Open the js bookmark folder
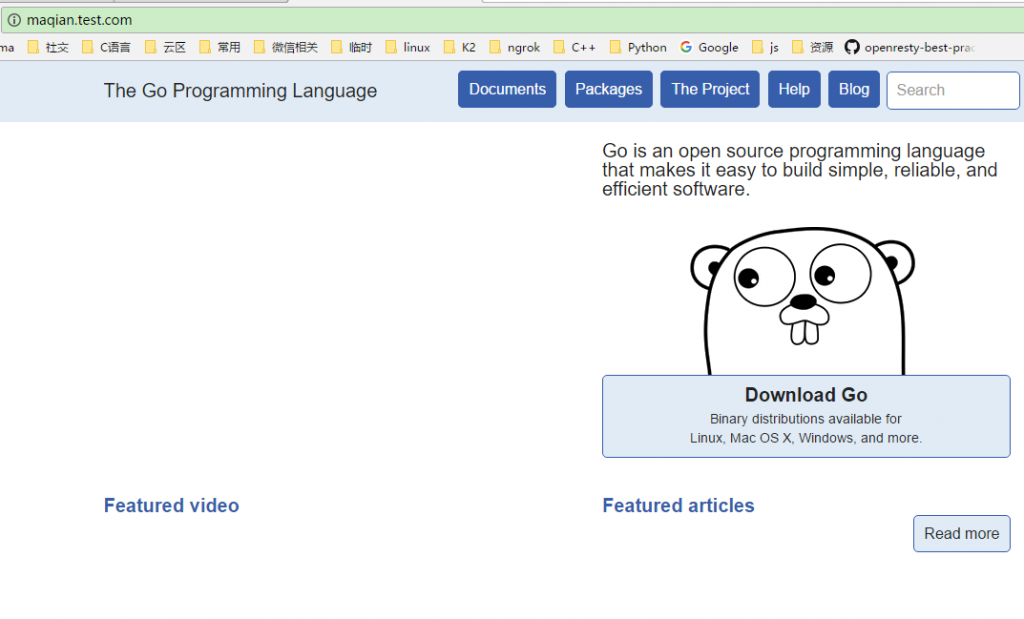Viewport: 1024px width, 619px height. tap(765, 47)
